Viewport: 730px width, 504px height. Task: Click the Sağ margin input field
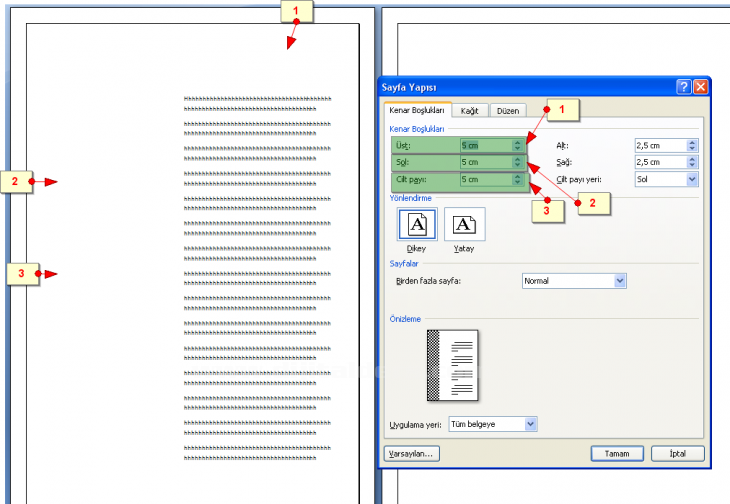661,162
